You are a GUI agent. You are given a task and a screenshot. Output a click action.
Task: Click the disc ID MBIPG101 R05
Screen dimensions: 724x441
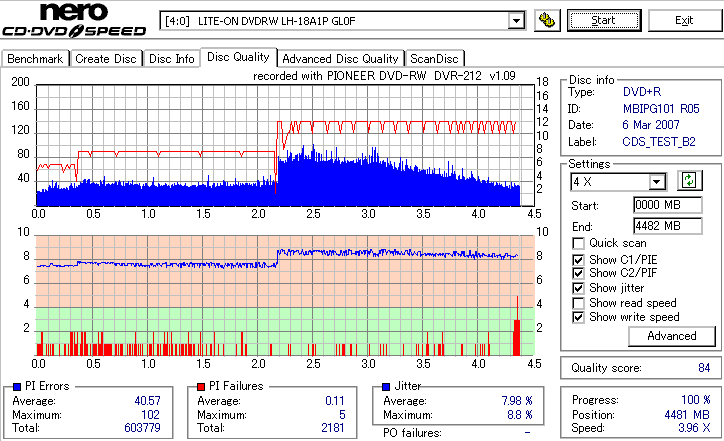click(661, 109)
